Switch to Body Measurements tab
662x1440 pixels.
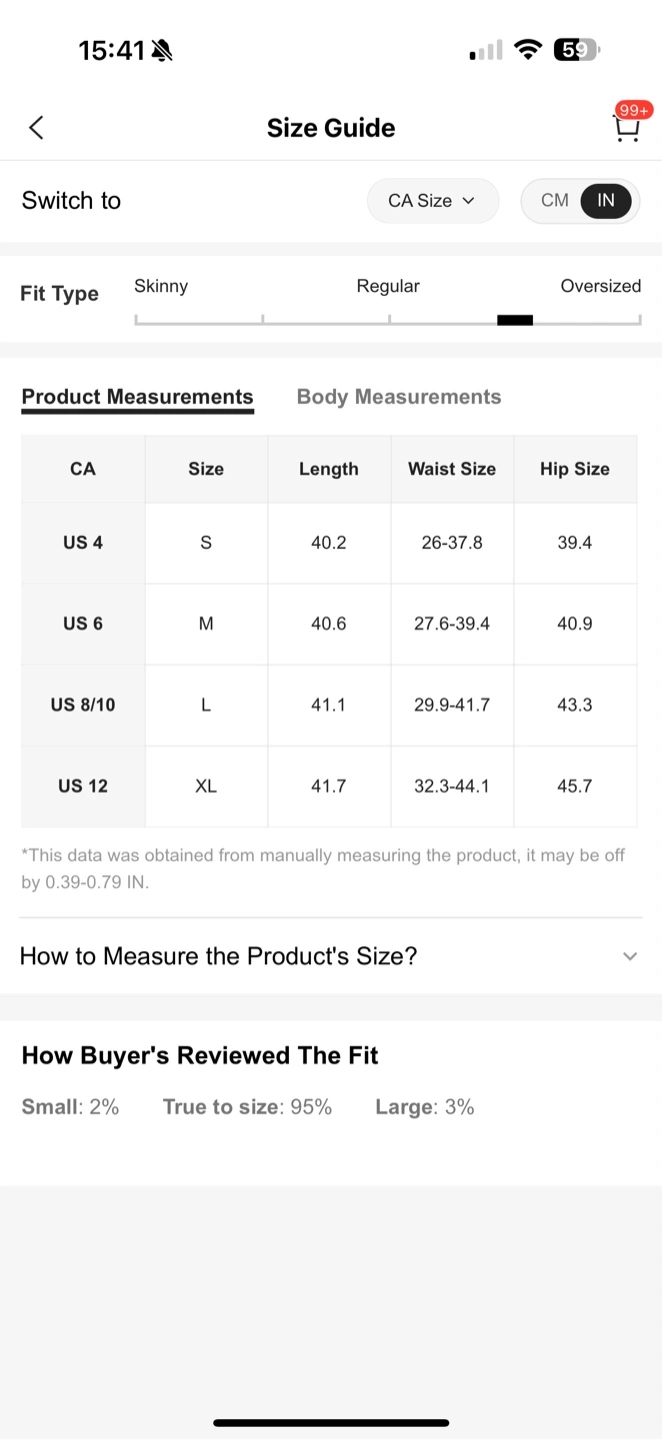pos(399,397)
